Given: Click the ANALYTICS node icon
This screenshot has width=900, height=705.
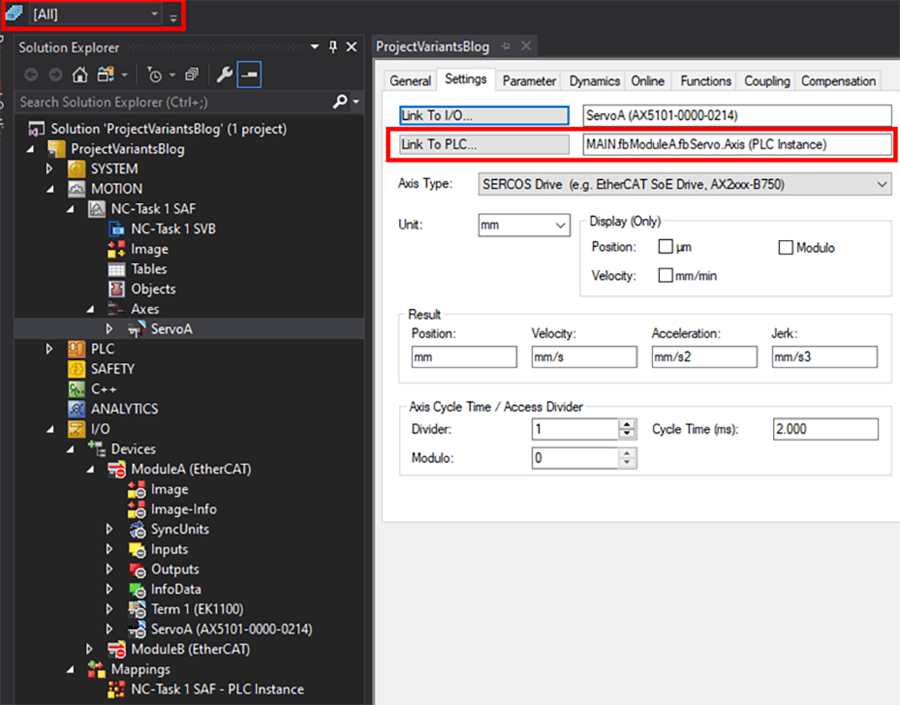Looking at the screenshot, I should (x=77, y=409).
